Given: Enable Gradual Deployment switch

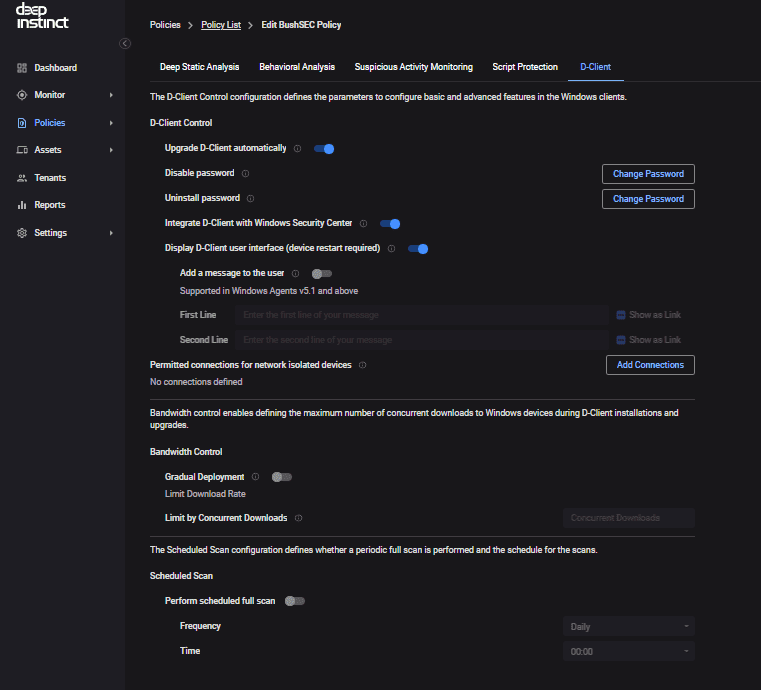Looking at the screenshot, I should click(281, 477).
